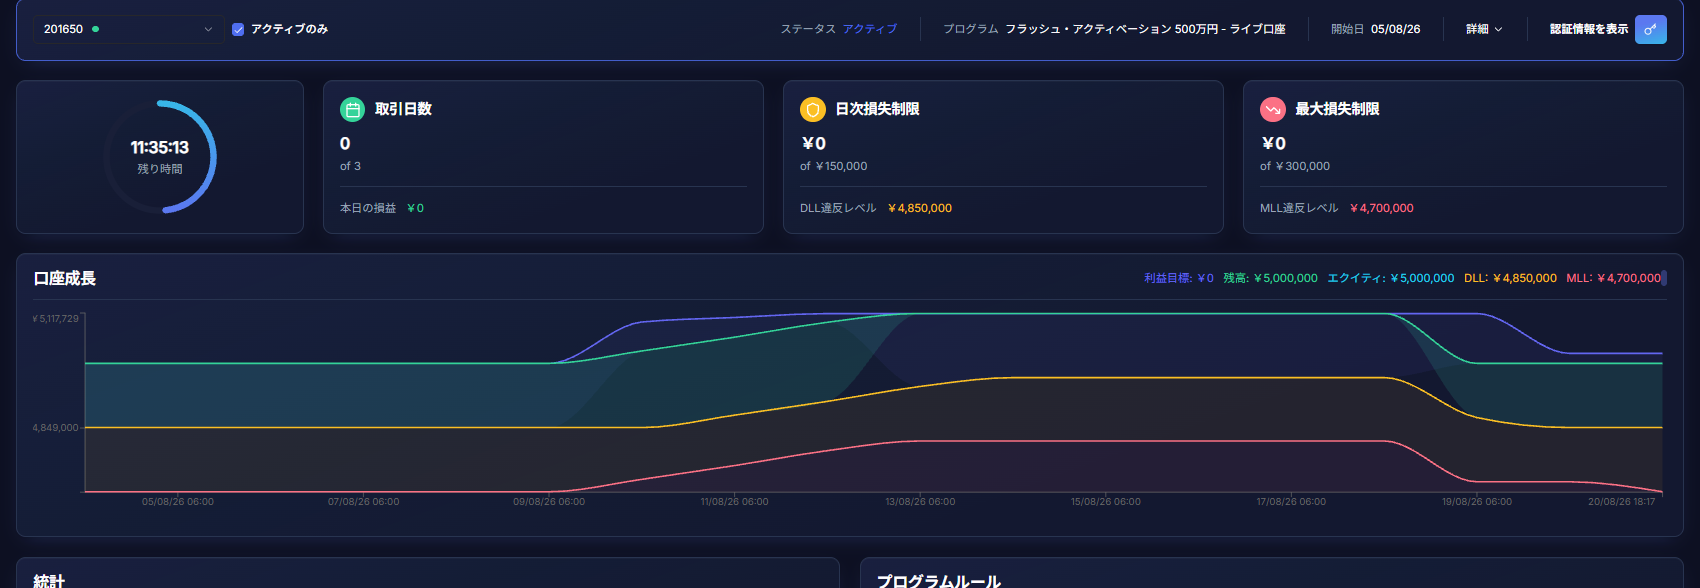Click the small scrollbar at the legend's end
The width and height of the screenshot is (1700, 588).
click(1664, 278)
